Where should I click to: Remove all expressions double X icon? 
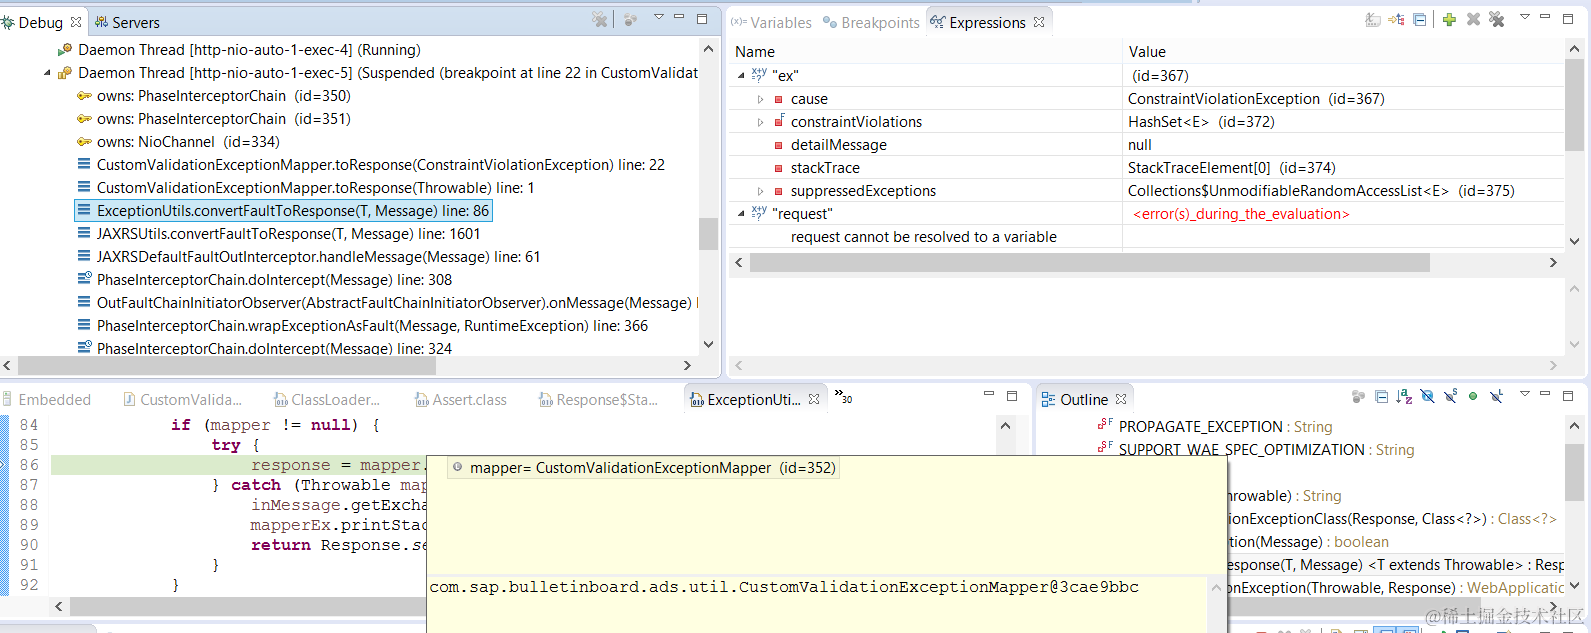pos(1497,20)
